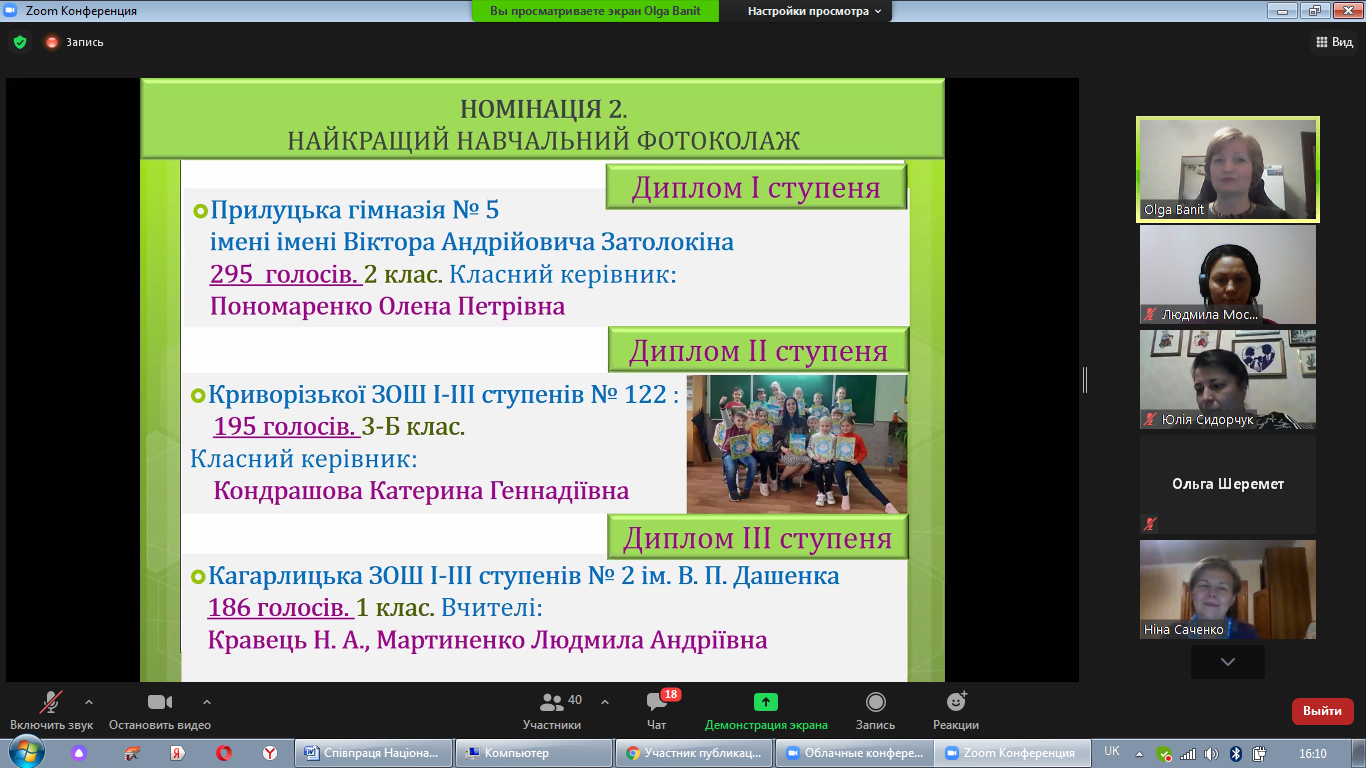Click the red Leave meeting button

pos(1322,711)
